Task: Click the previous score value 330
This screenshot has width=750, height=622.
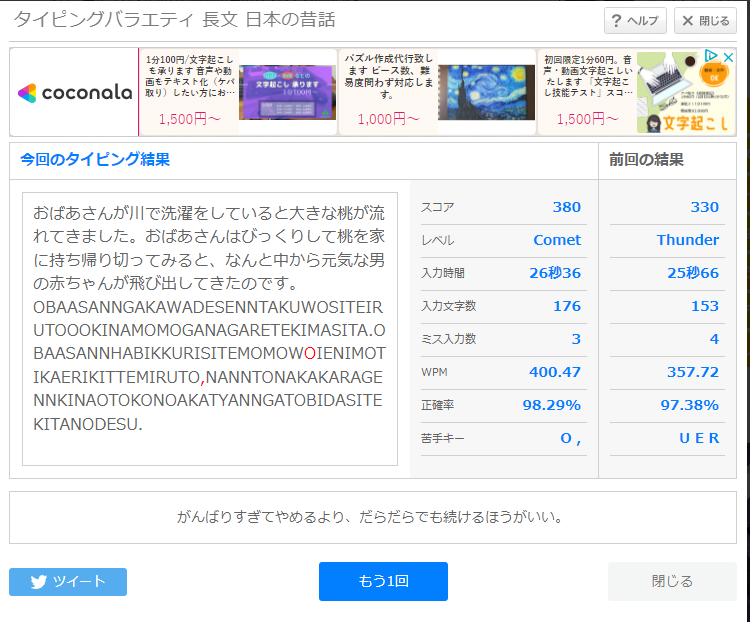Action: click(705, 207)
